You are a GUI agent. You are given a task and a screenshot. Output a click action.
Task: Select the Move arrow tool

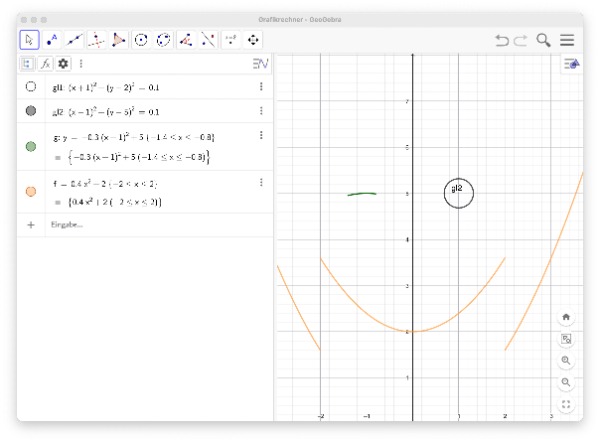pos(29,40)
